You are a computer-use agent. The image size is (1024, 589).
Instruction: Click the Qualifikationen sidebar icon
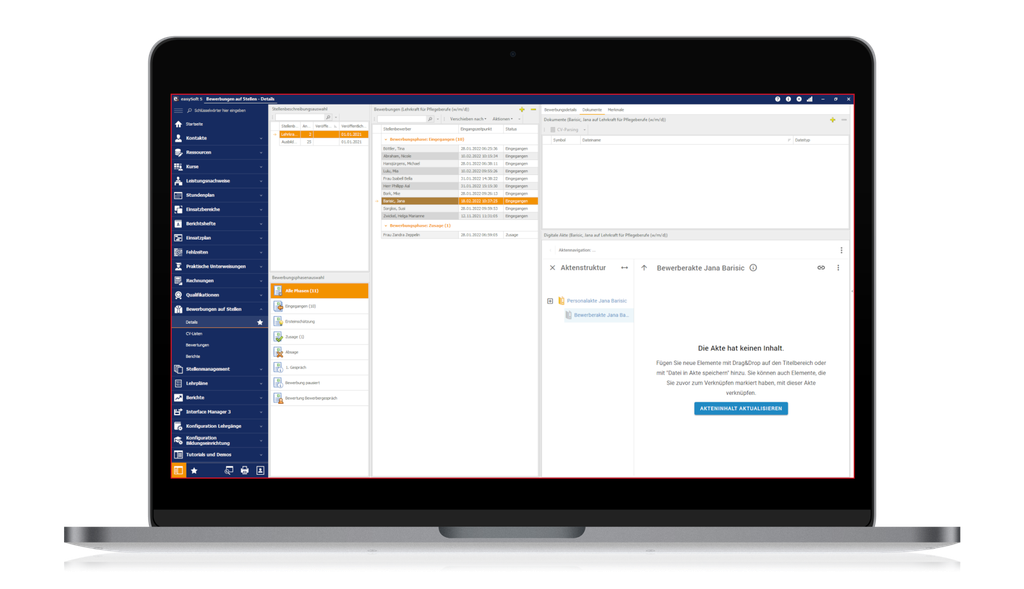[x=178, y=295]
